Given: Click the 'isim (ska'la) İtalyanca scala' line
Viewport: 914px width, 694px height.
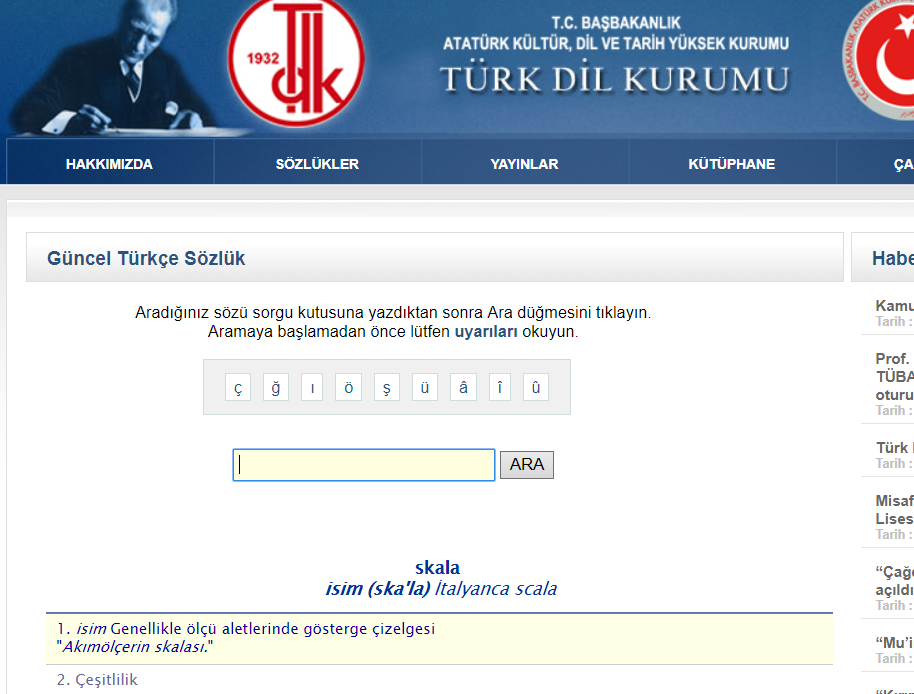Looking at the screenshot, I should (x=441, y=589).
